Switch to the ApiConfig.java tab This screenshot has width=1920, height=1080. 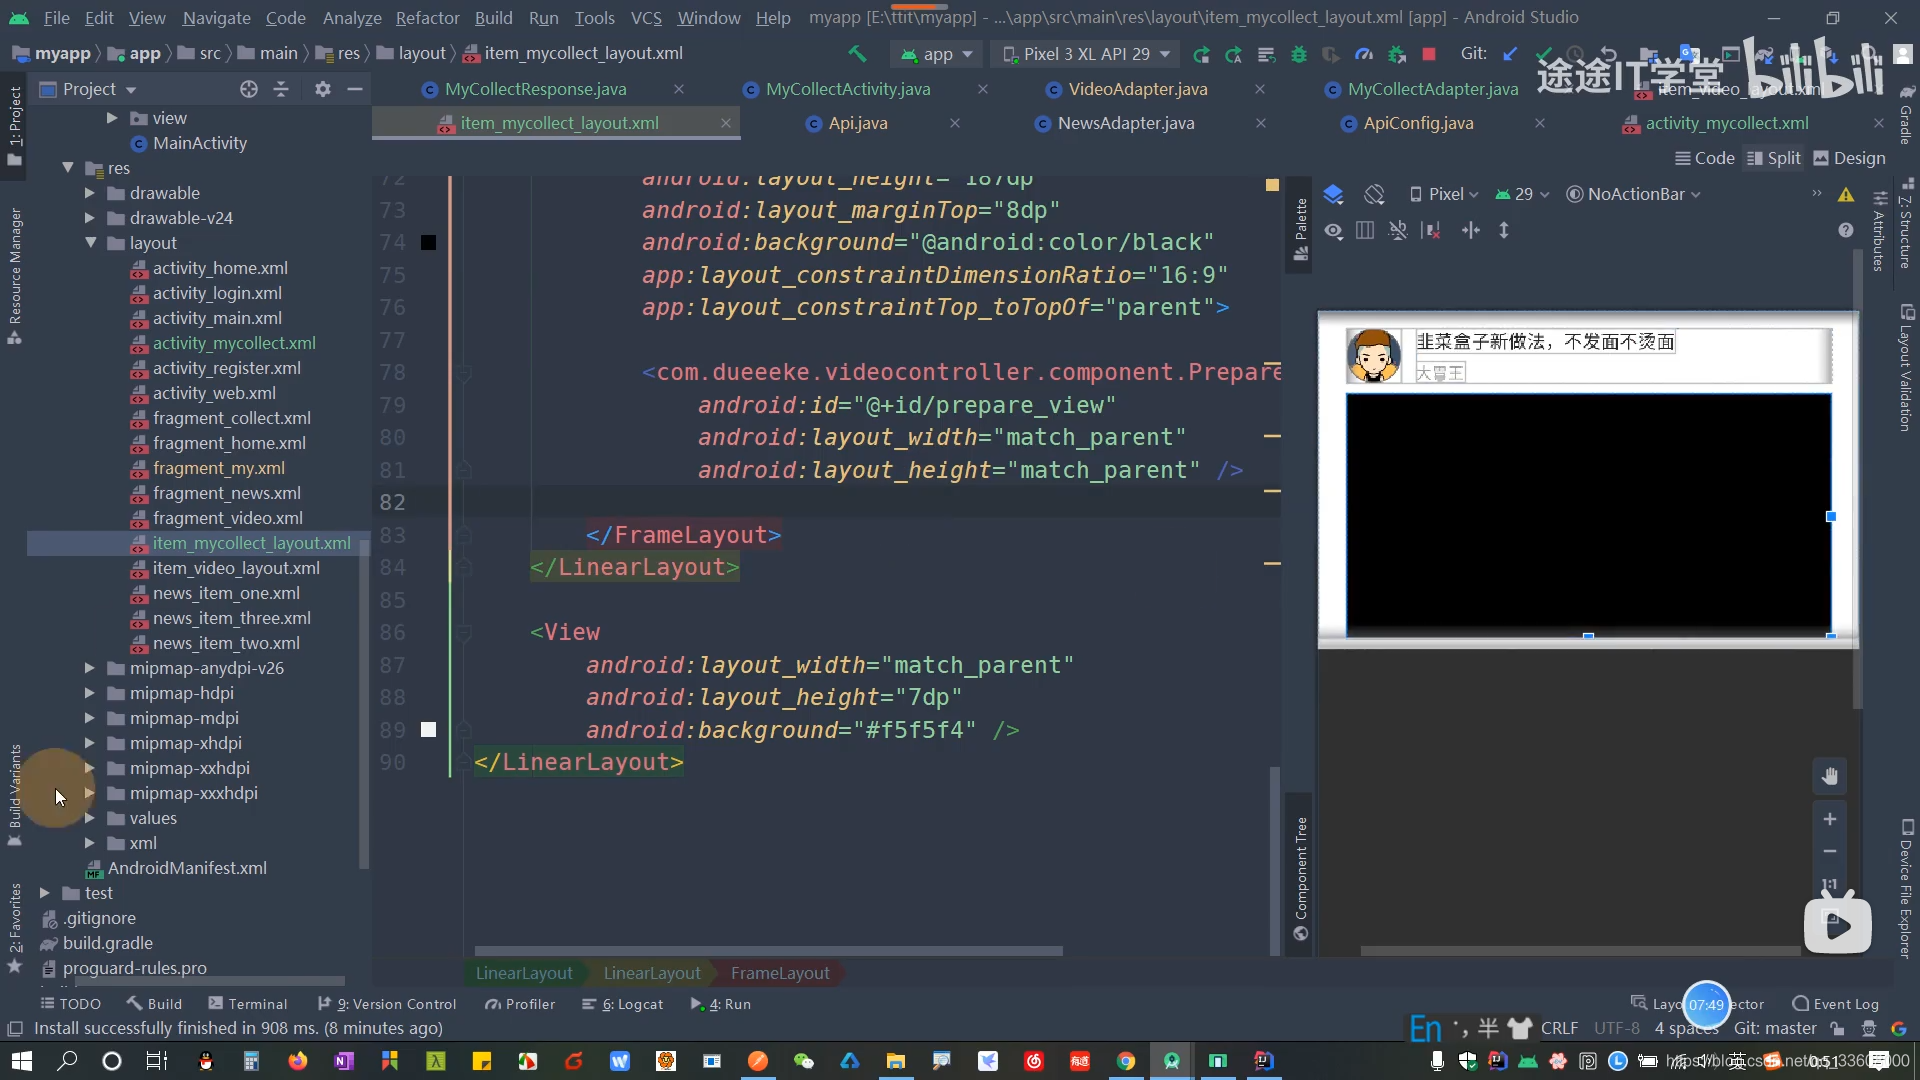point(1418,123)
